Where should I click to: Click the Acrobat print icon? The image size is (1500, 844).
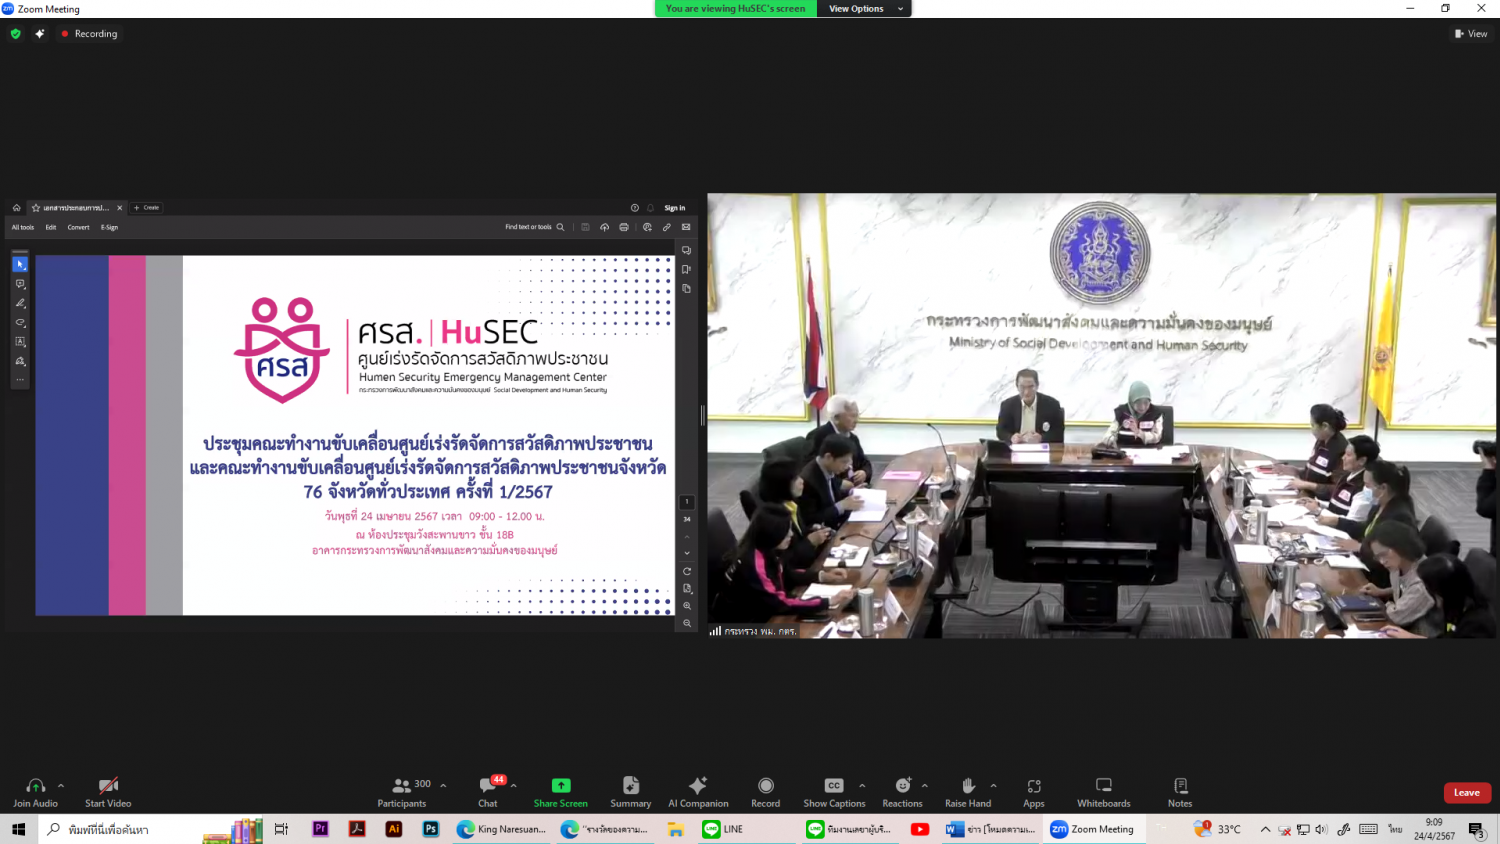[x=624, y=227]
